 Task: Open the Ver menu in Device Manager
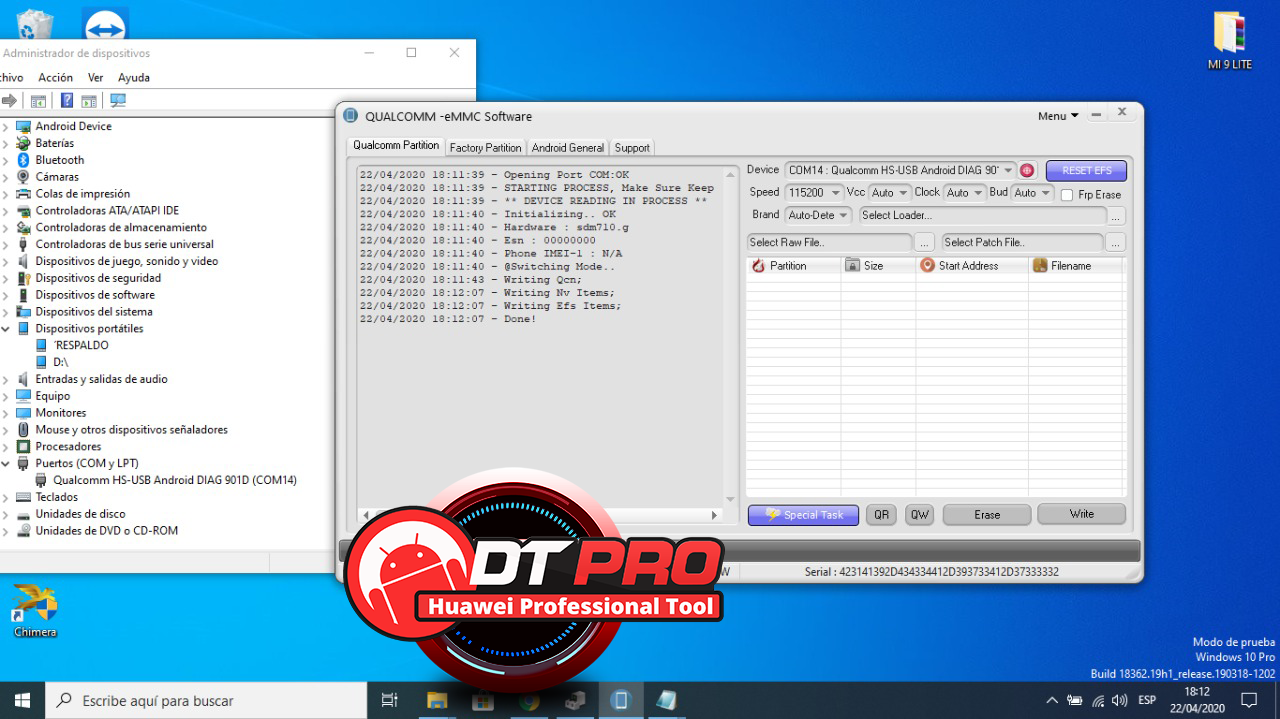point(96,77)
